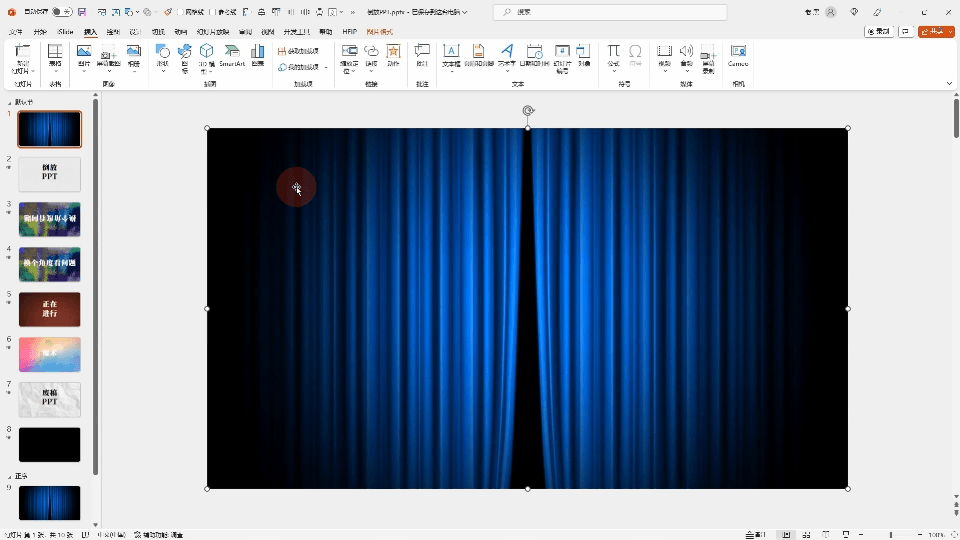Select slide 5 thumbnail with brown background
Image resolution: width=960 pixels, height=540 pixels.
click(x=49, y=309)
